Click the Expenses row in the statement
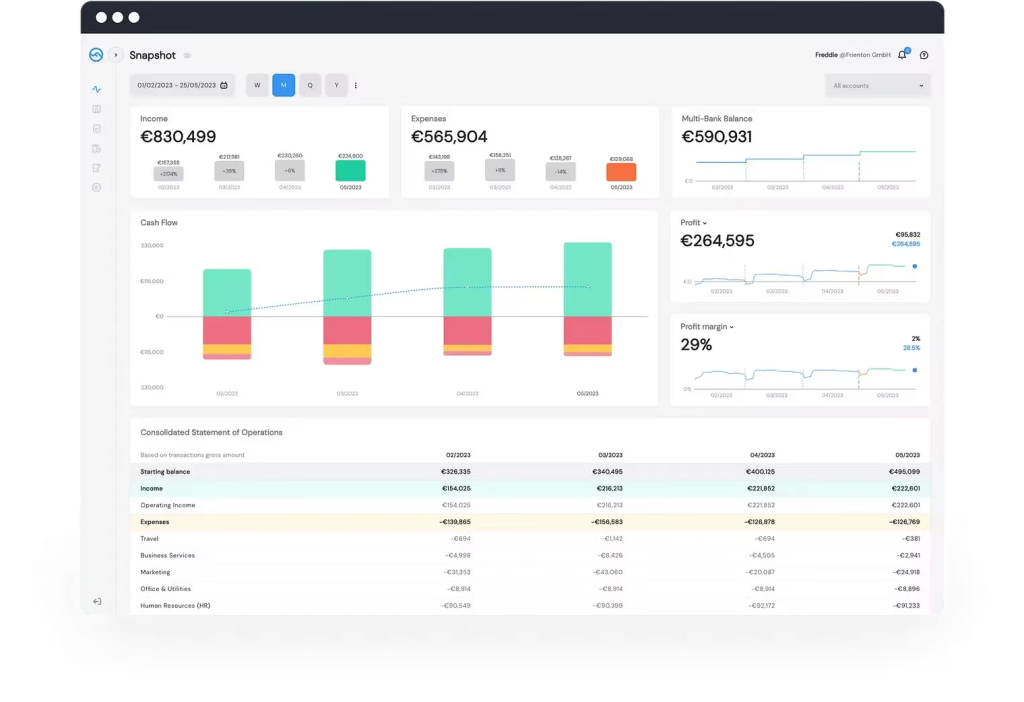1024x702 pixels. pyautogui.click(x=155, y=522)
